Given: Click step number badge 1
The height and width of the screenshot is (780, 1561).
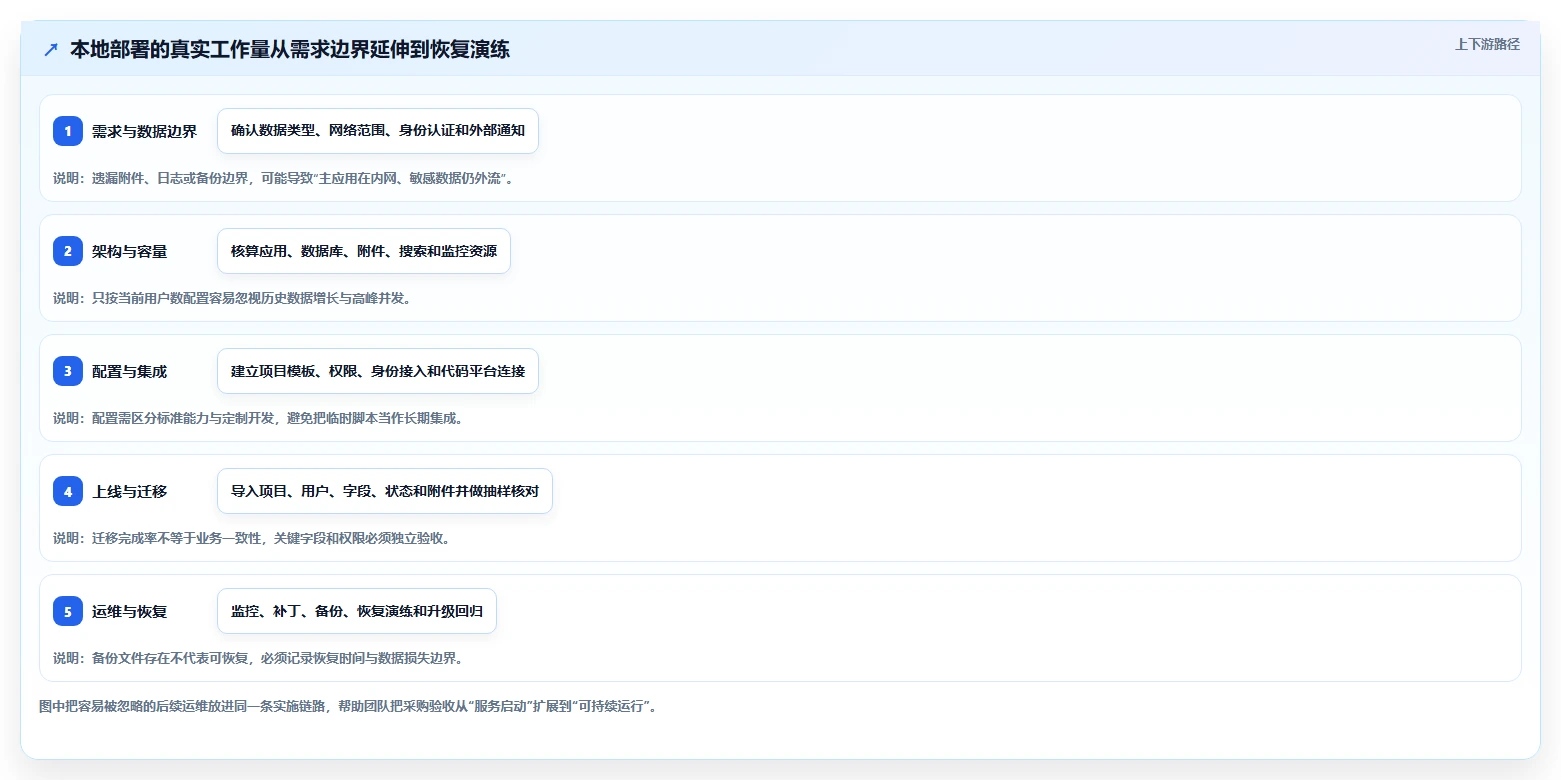Looking at the screenshot, I should [68, 131].
